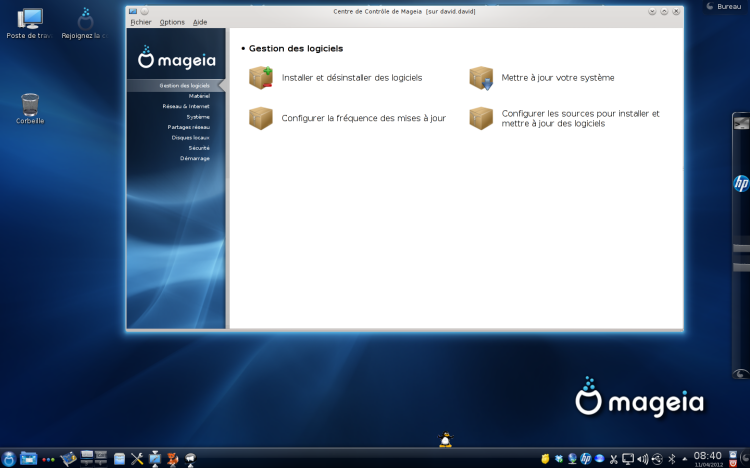Click the blue oval tray icon
Image resolution: width=750 pixels, height=468 pixels.
[x=599, y=459]
